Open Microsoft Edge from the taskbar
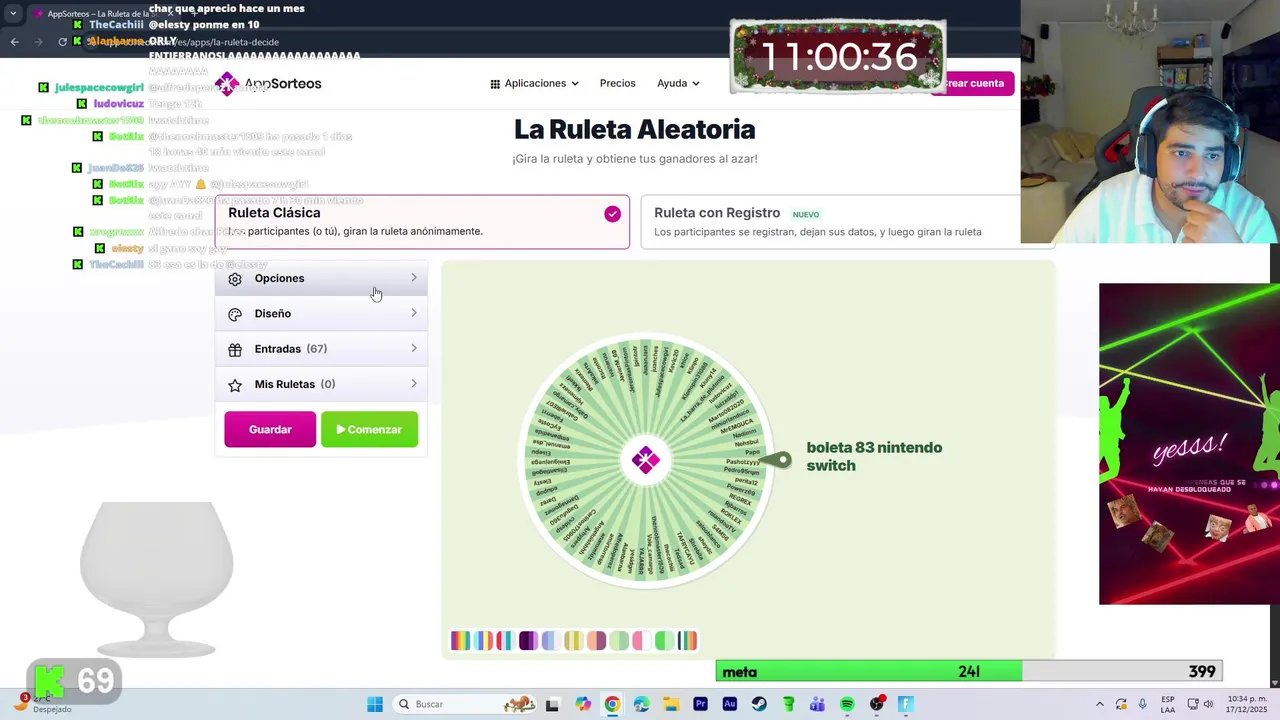 [x=641, y=704]
